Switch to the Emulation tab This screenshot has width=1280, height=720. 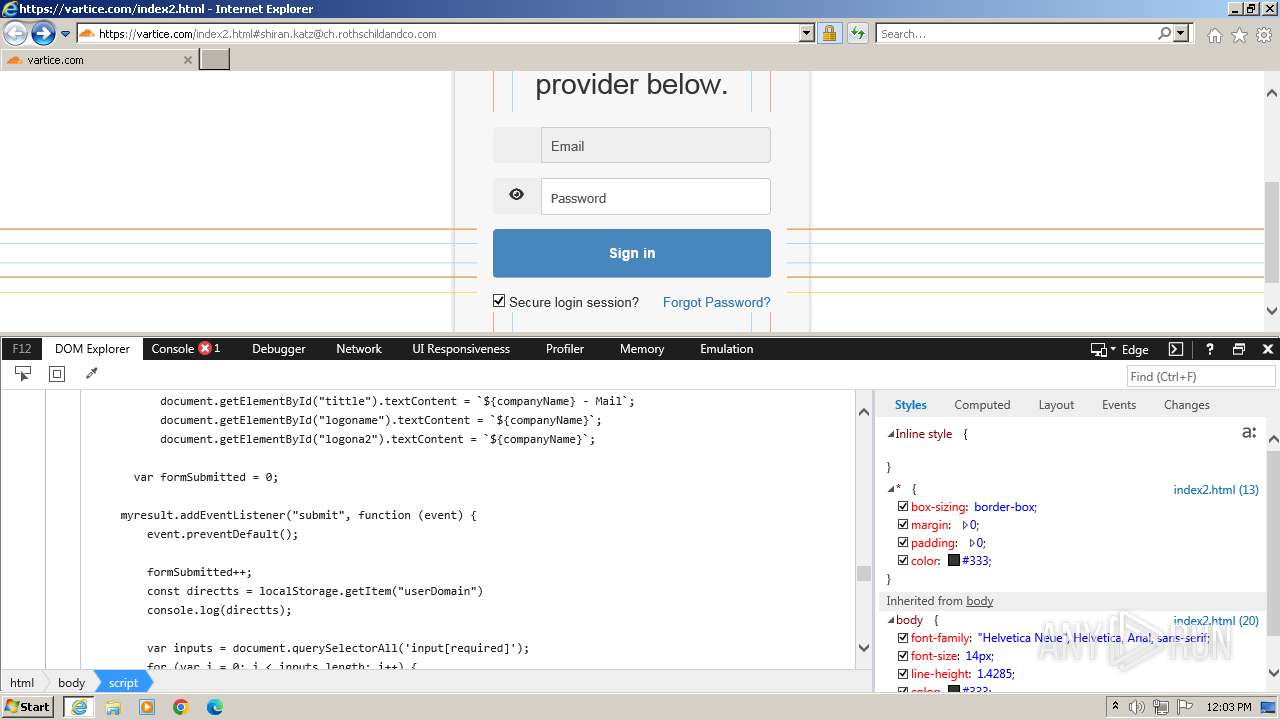click(x=727, y=349)
